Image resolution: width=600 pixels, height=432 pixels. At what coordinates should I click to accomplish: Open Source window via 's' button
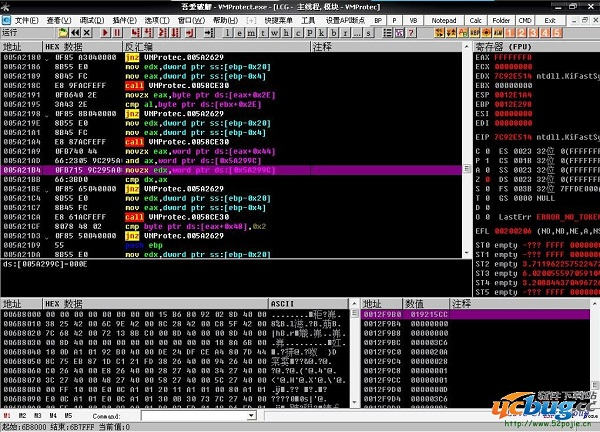pyautogui.click(x=368, y=33)
